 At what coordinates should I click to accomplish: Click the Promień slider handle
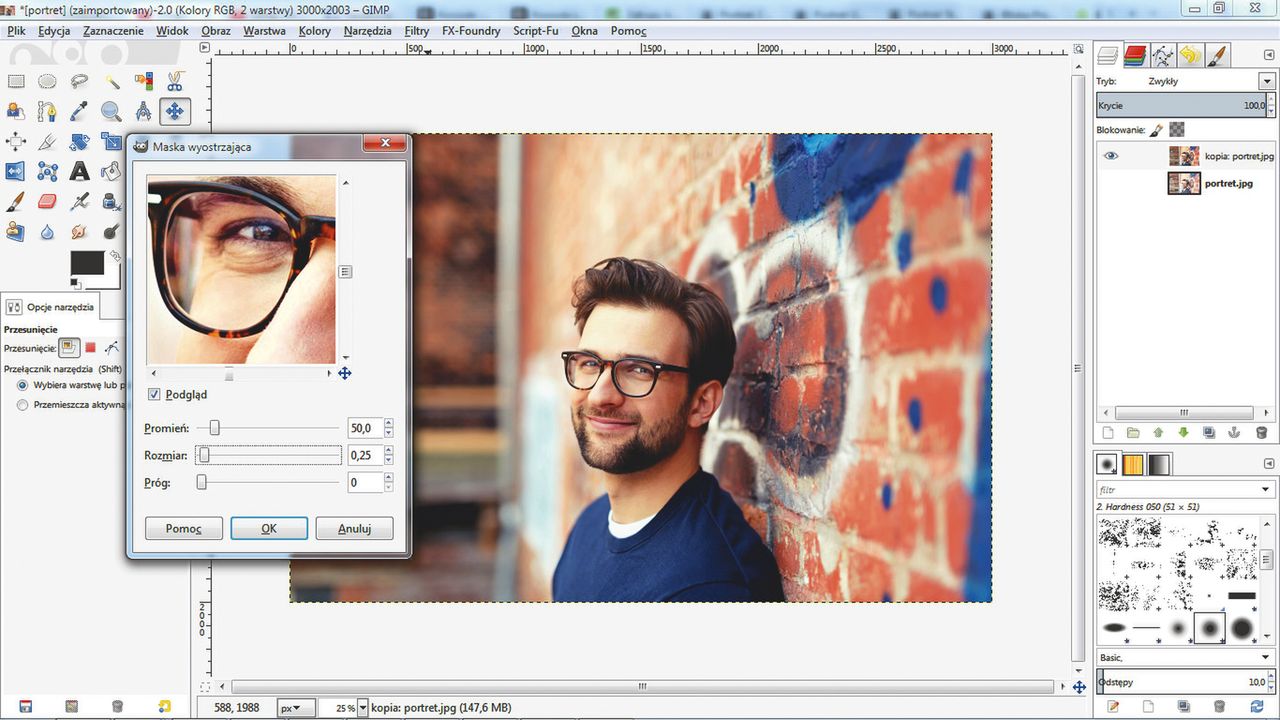tap(213, 428)
